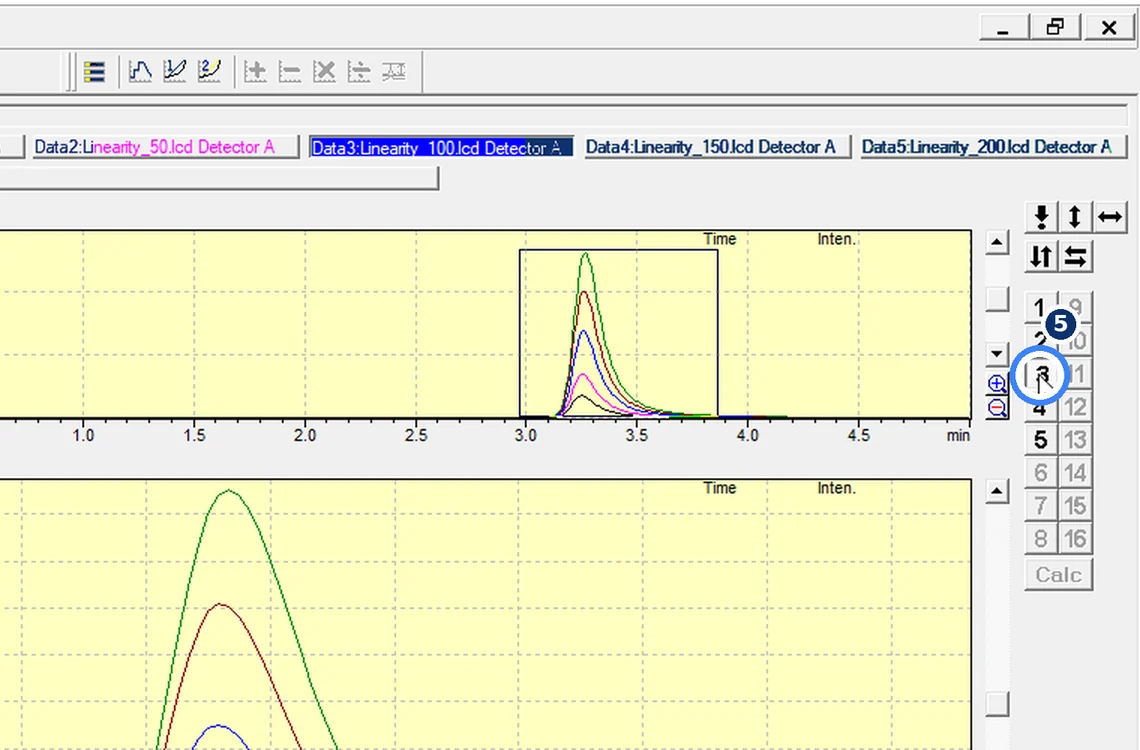Click the Time label in lower chromatogram
Screen dimensions: 1140x750
tap(720, 488)
